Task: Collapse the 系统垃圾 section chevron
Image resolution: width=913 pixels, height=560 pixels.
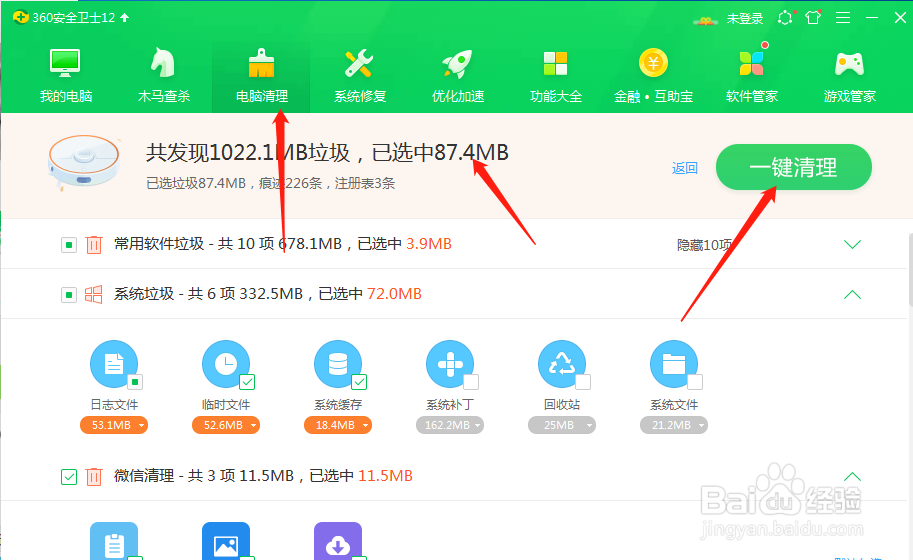Action: 852,295
